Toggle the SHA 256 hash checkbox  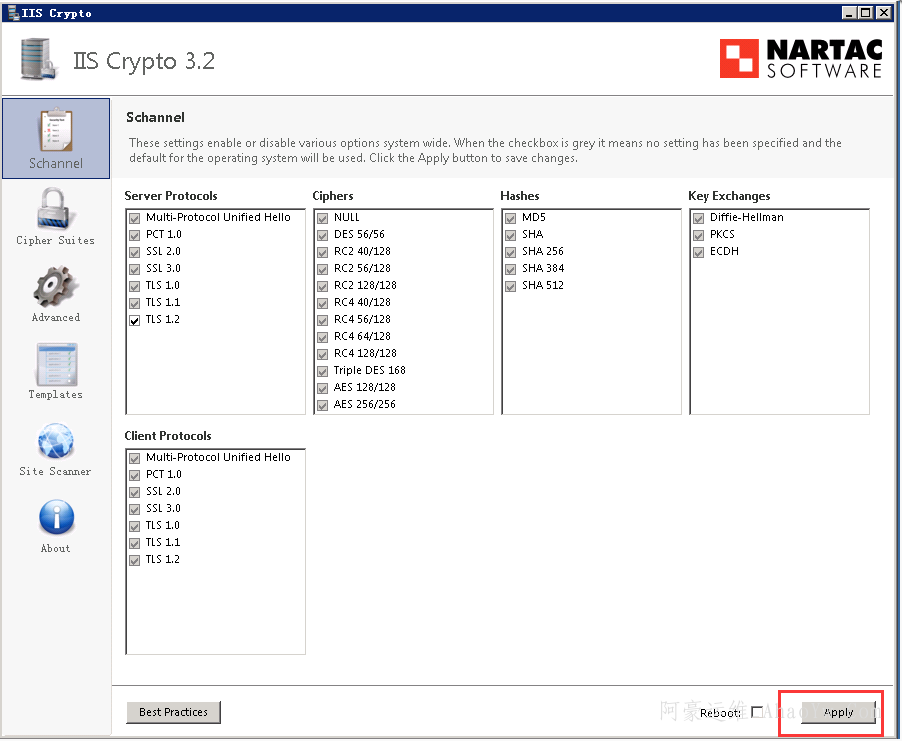[510, 253]
